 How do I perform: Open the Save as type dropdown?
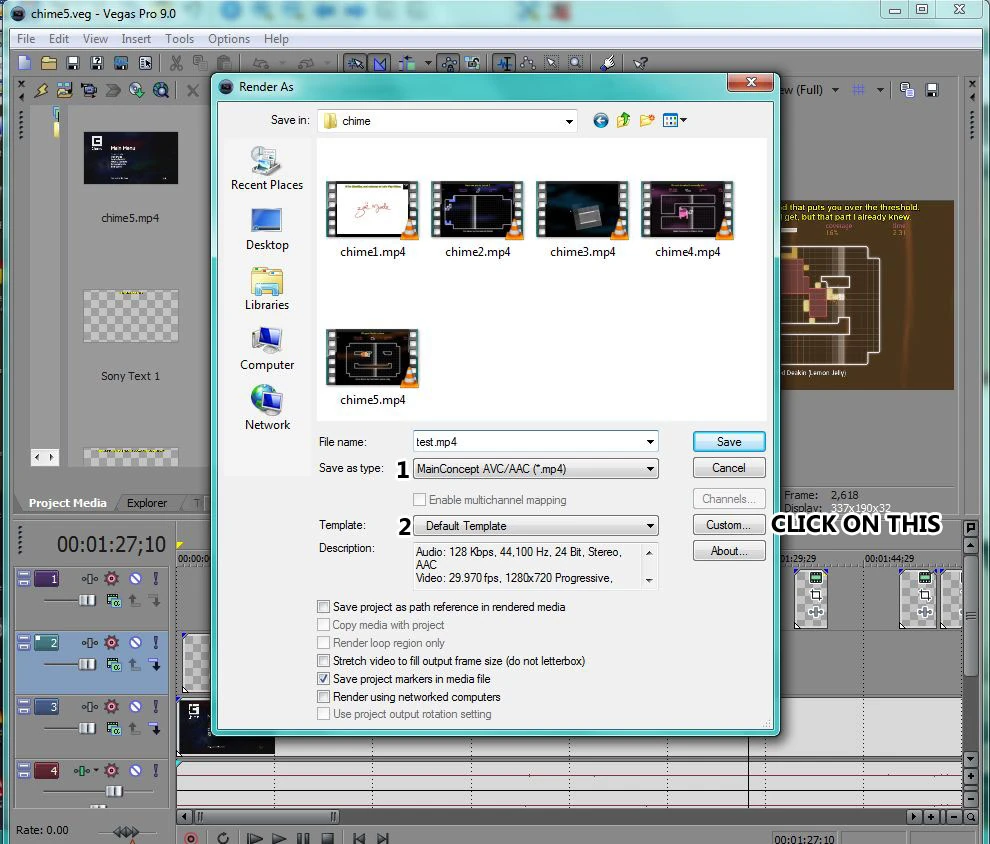click(650, 468)
